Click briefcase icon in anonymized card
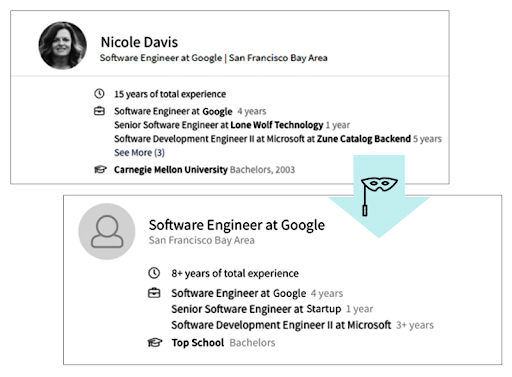The height and width of the screenshot is (377, 512). (x=154, y=293)
